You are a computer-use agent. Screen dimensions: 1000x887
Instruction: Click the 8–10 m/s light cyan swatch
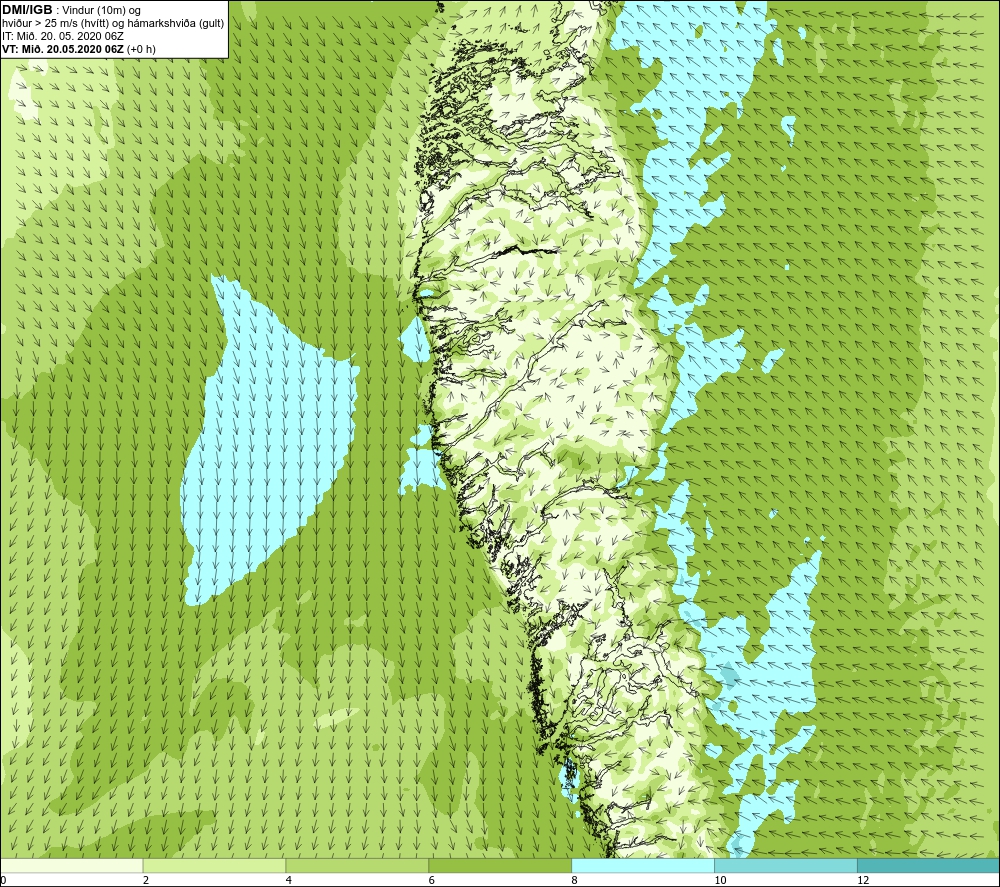pyautogui.click(x=643, y=866)
